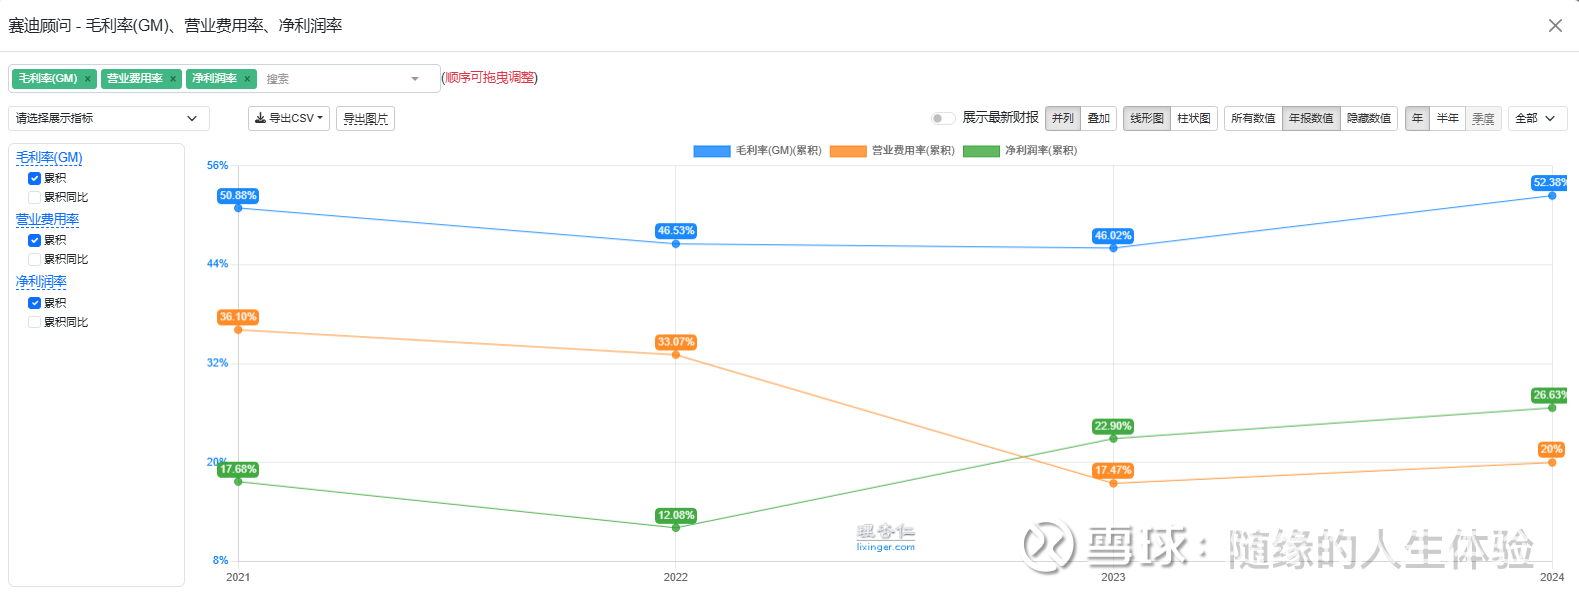The image size is (1579, 597).
Task: Click the 2022 net profit margin point
Action: 676,527
